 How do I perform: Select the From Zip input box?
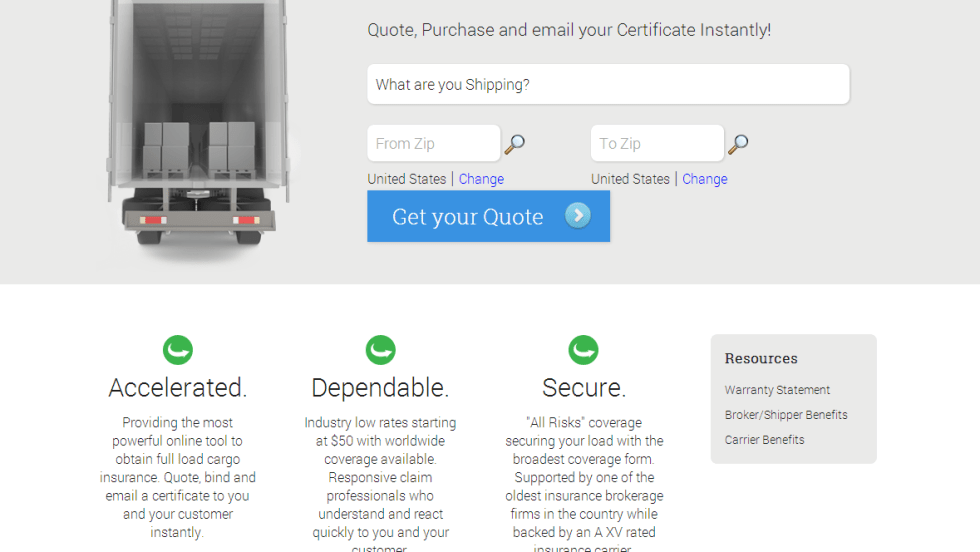point(433,144)
